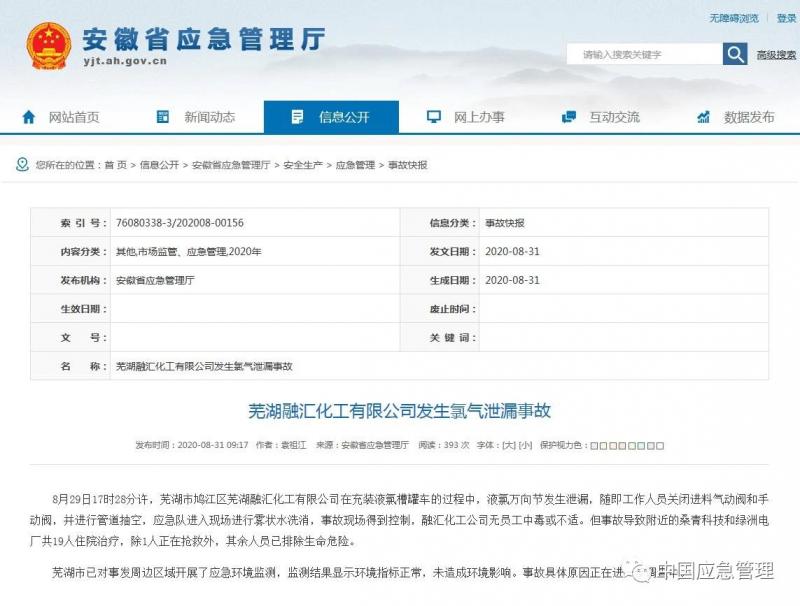Click the national emblem logo

(48, 46)
